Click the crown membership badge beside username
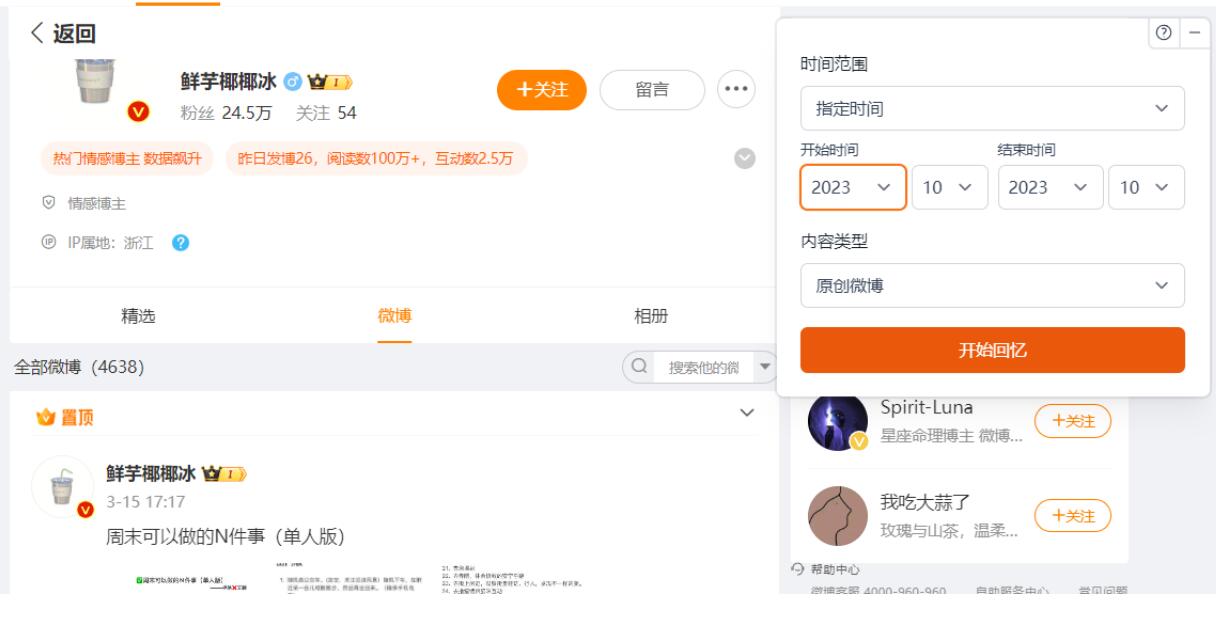Screen dimensions: 1216x618 [x=330, y=83]
